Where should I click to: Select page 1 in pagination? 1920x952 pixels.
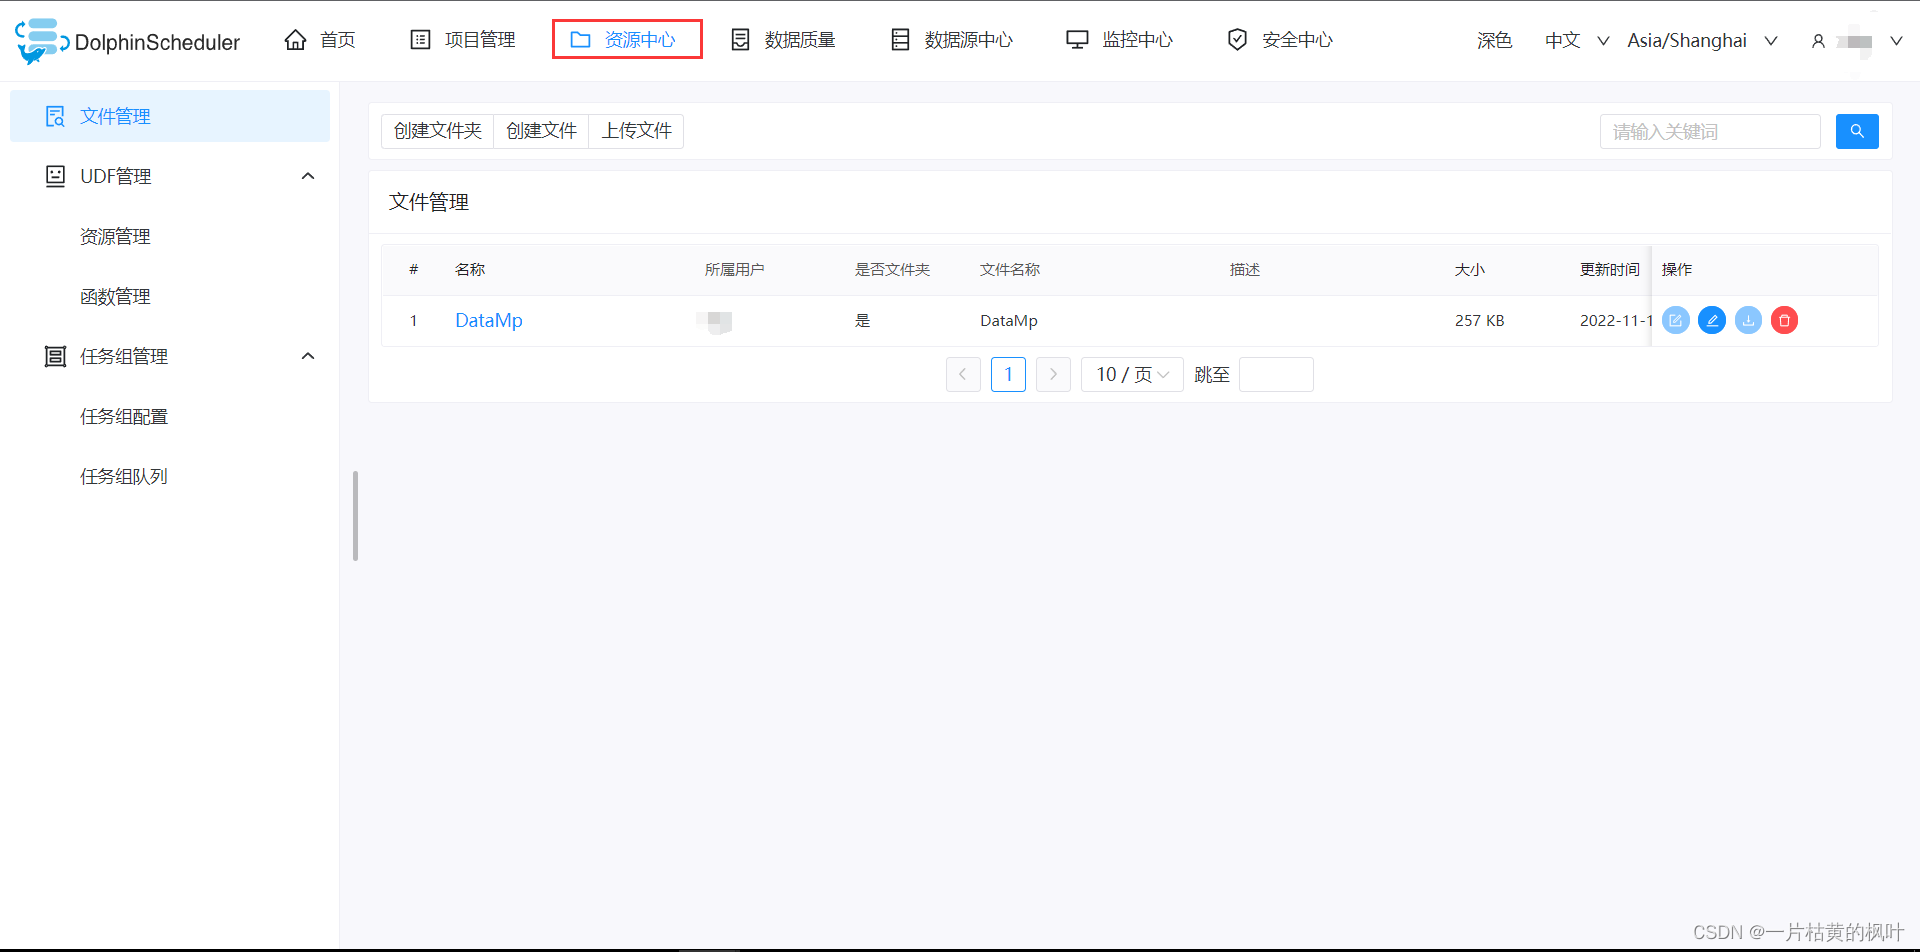(1008, 374)
